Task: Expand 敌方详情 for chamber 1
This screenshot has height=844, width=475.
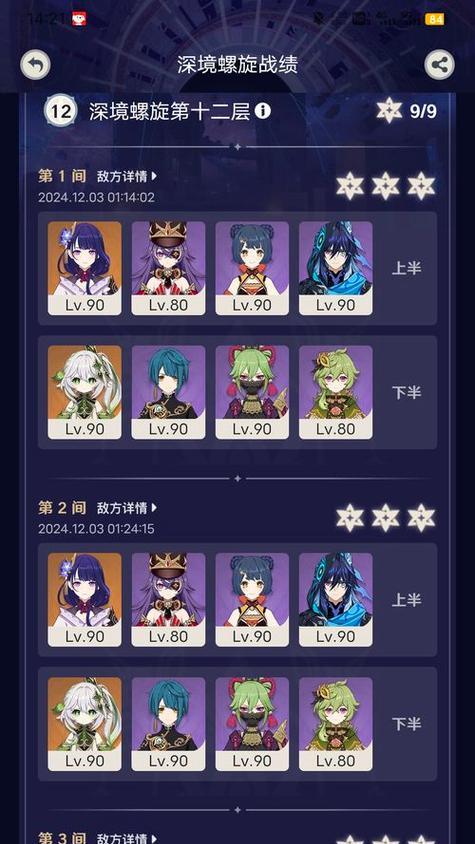Action: click(127, 176)
